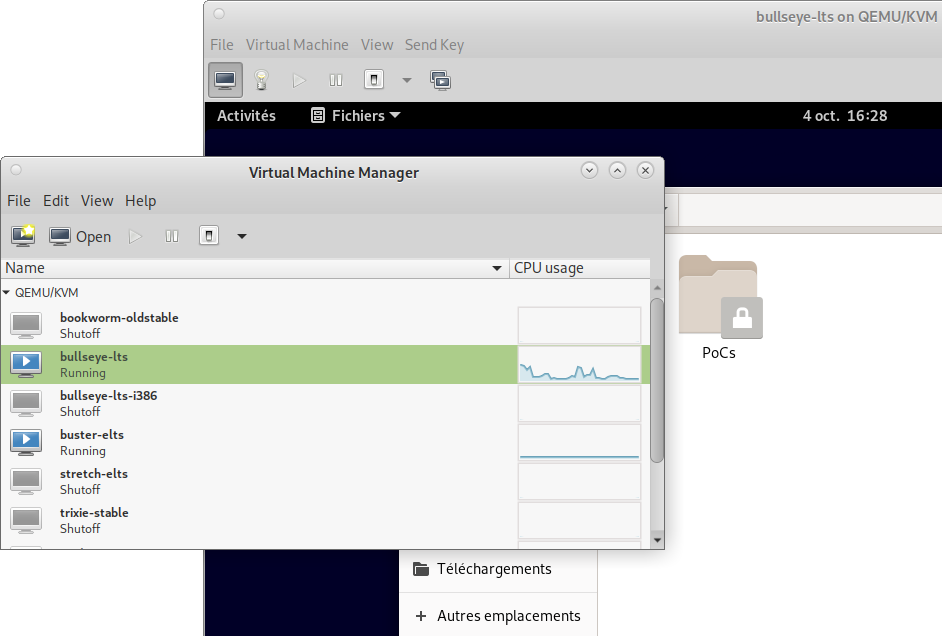
Task: Click the shutdown icon in Virtual Machine Manager
Action: tap(207, 235)
